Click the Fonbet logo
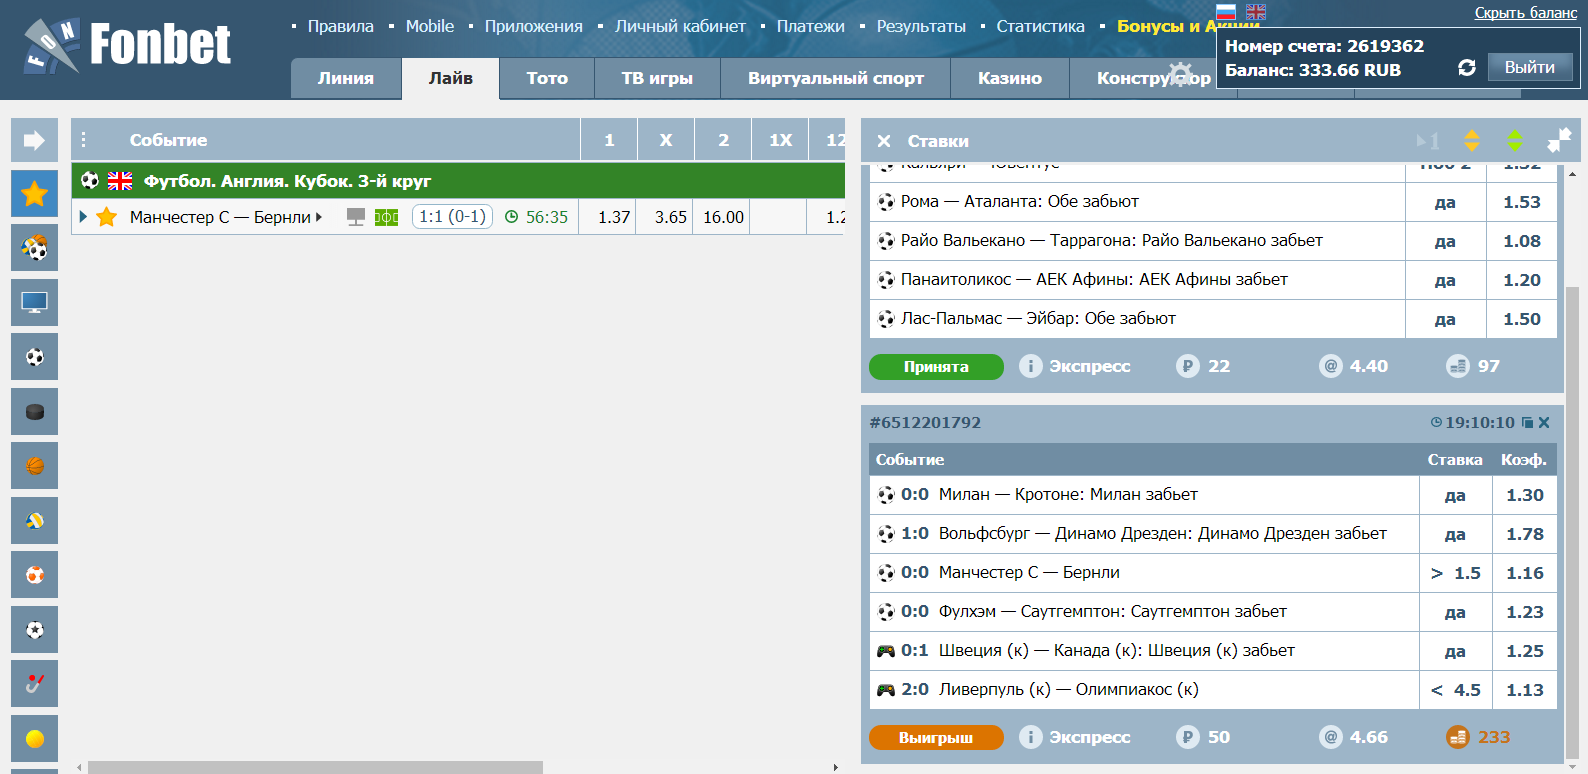The image size is (1588, 774). tap(127, 45)
